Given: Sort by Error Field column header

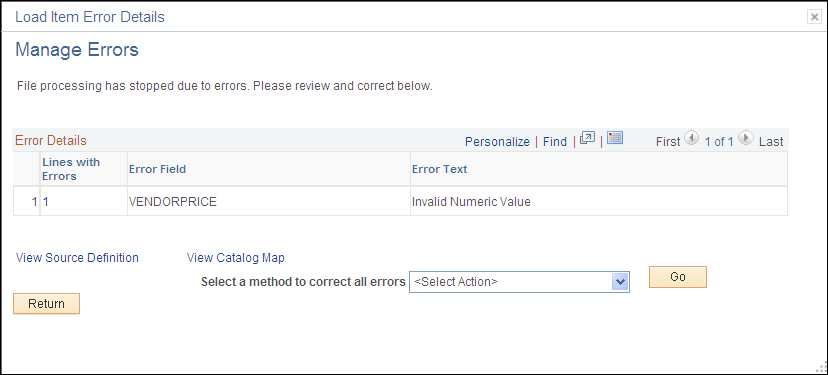Looking at the screenshot, I should 157,169.
